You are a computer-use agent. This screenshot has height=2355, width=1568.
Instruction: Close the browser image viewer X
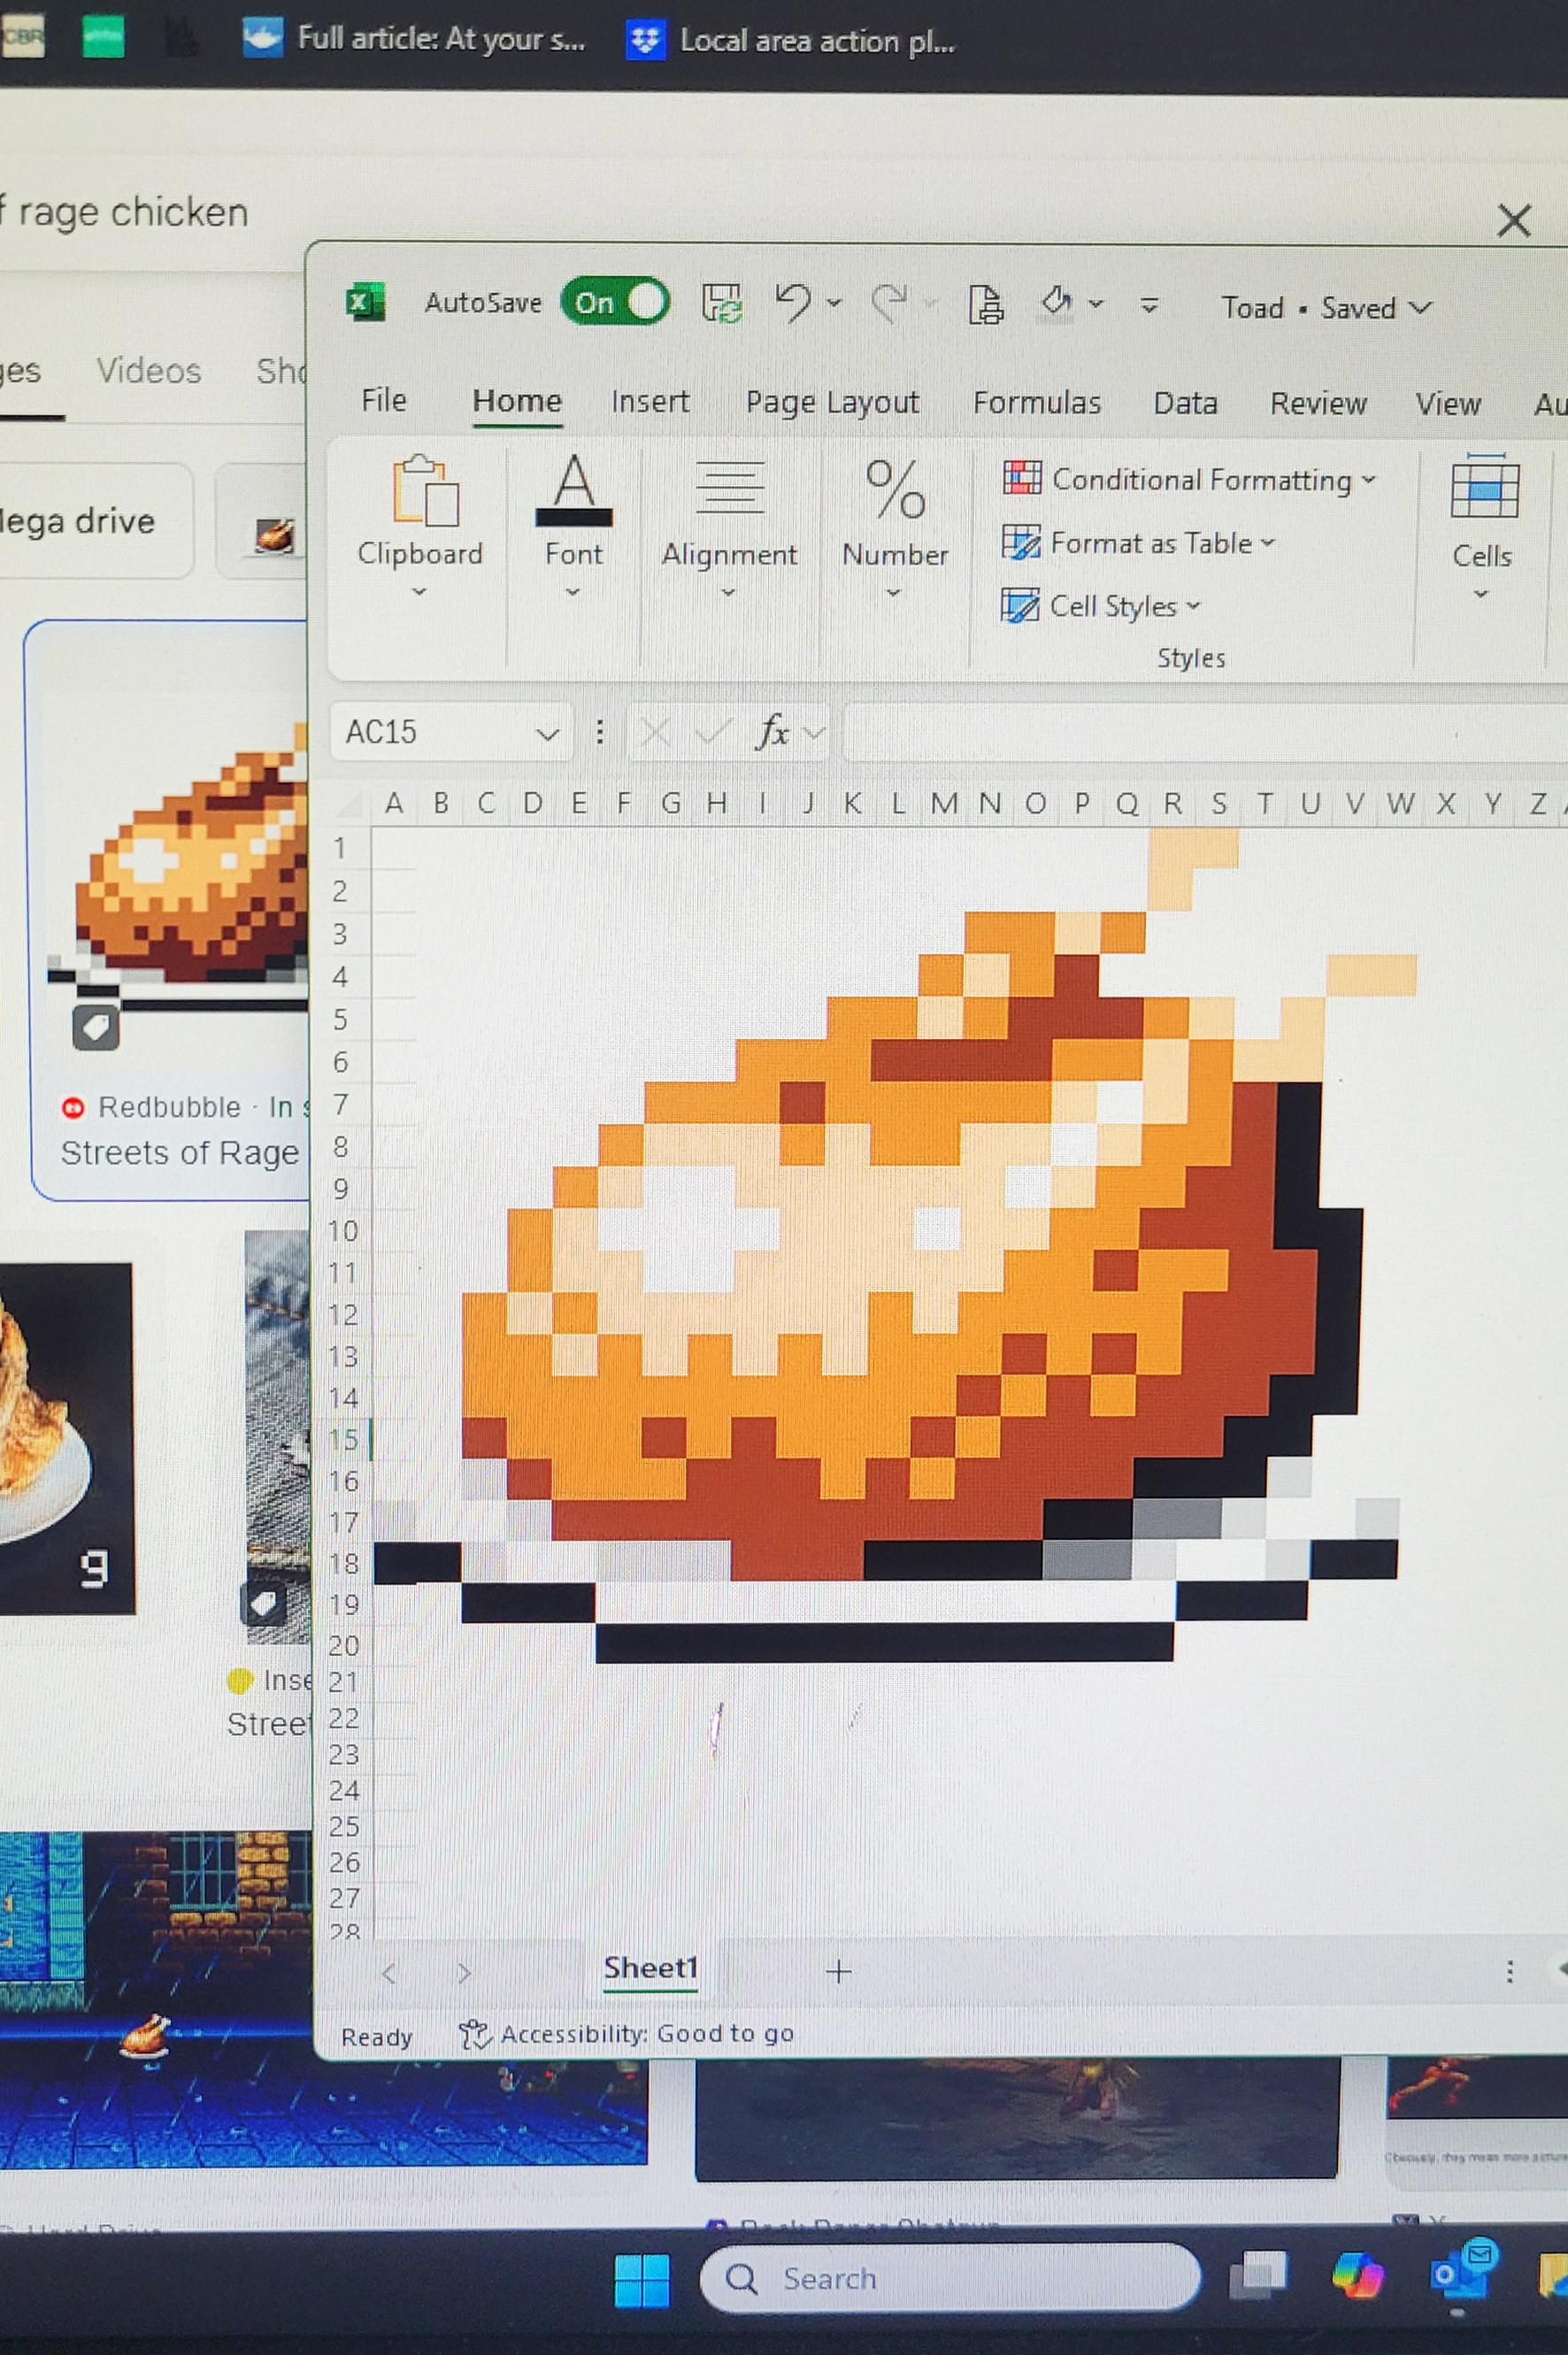1514,220
